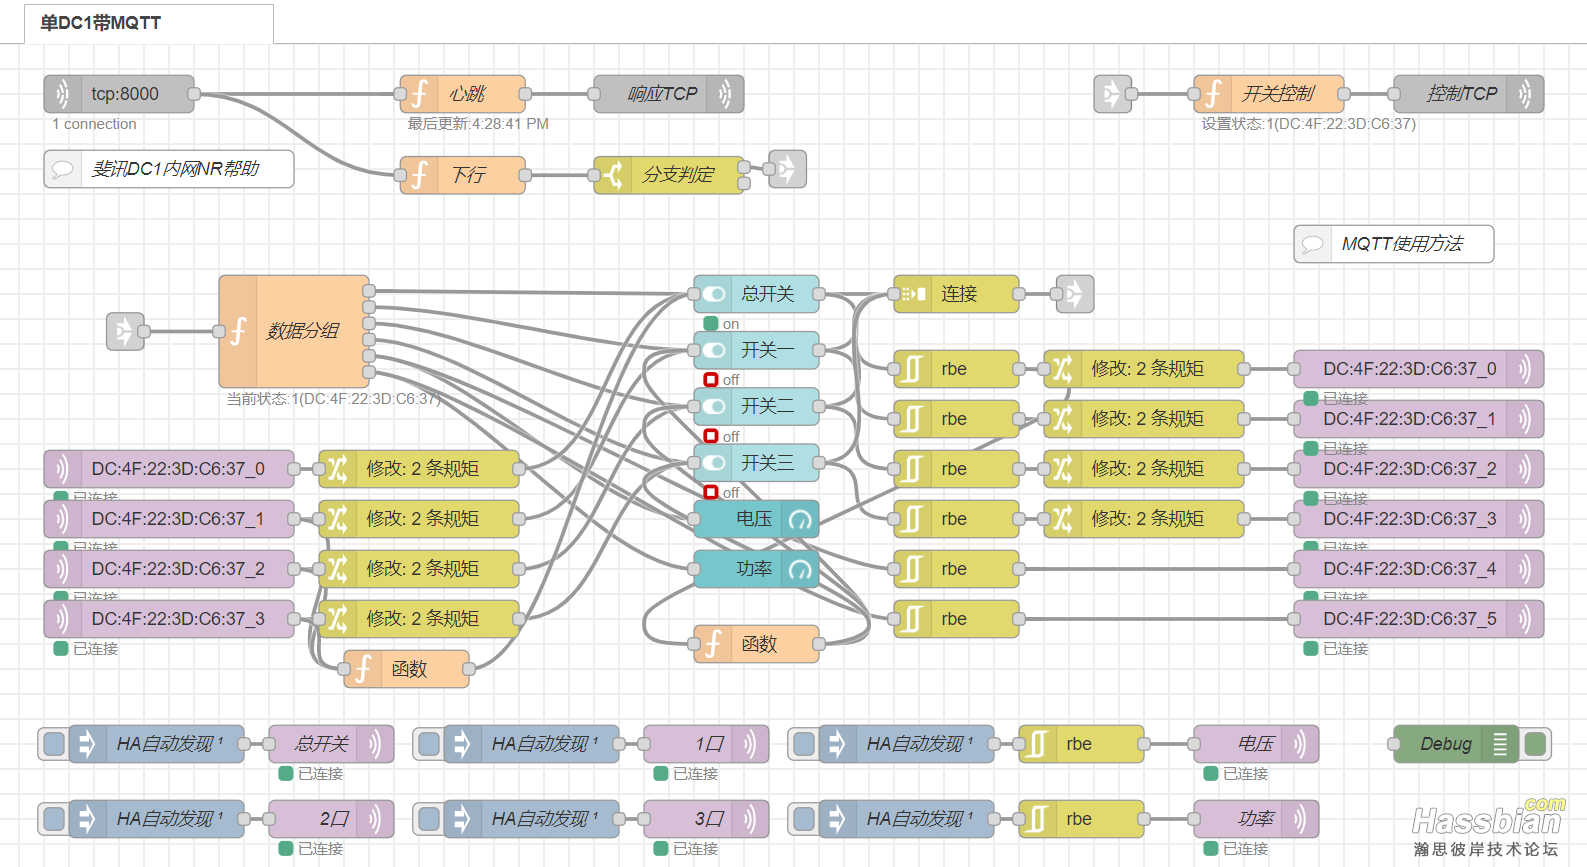Click status text 最后更新:4:28:41 PM
1587x867 pixels.
[x=478, y=124]
